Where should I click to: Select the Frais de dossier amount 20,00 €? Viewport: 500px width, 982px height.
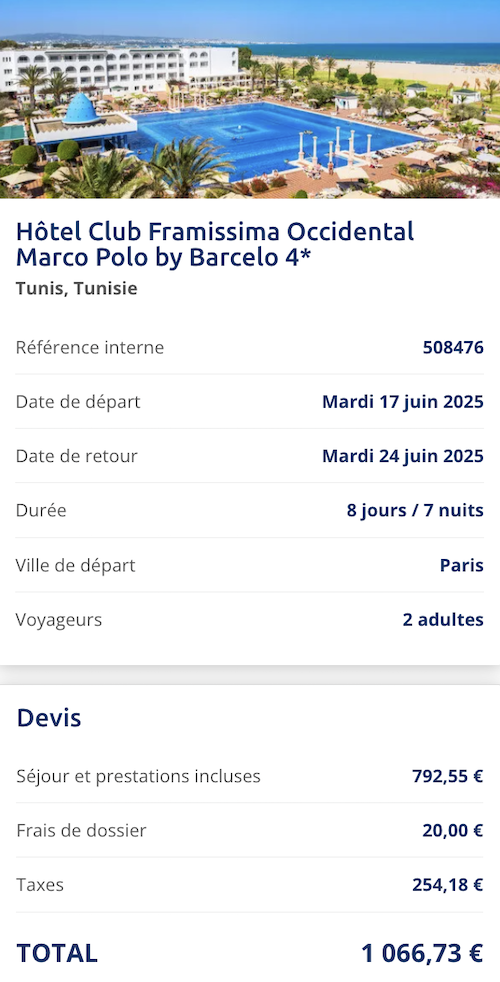pos(452,831)
